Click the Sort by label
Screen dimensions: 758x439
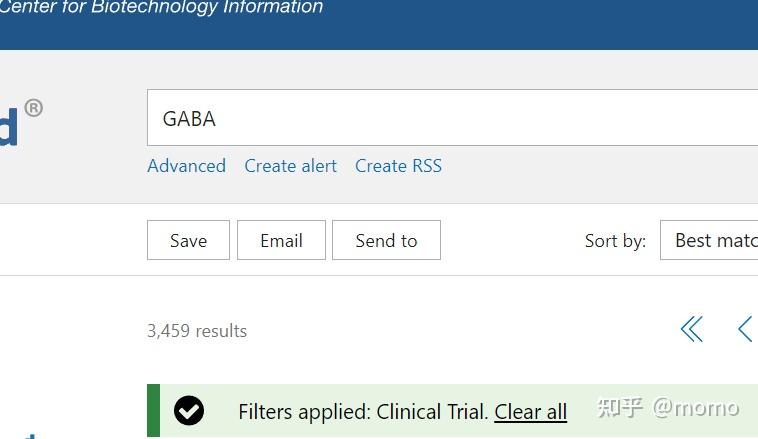[615, 241]
